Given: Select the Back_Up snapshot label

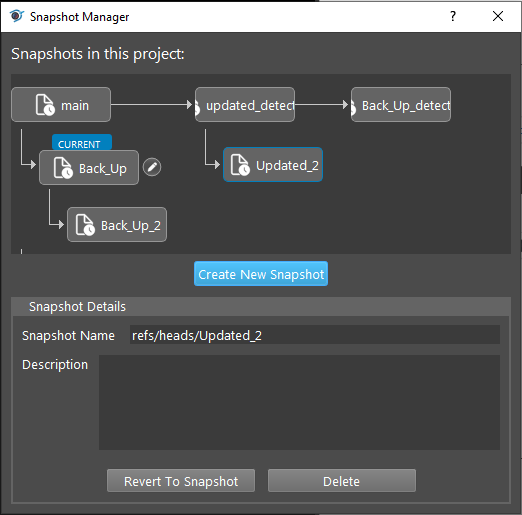Looking at the screenshot, I should [103, 169].
